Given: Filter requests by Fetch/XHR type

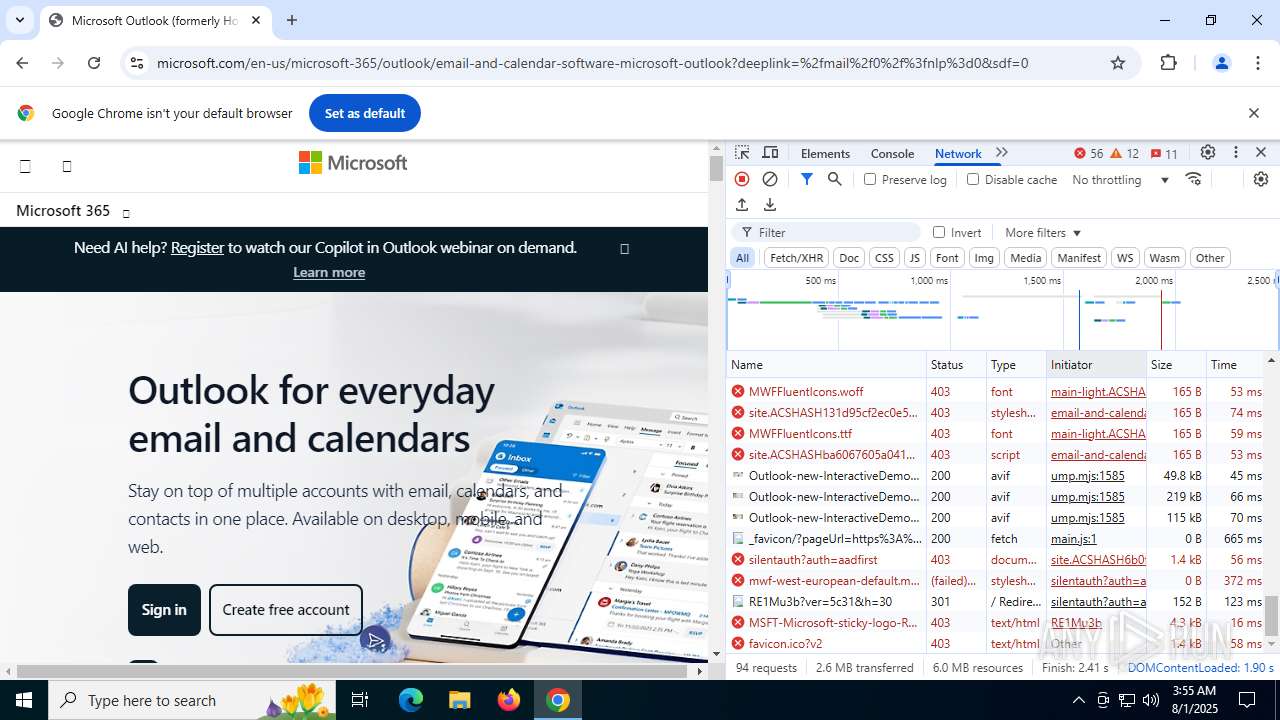Looking at the screenshot, I should pyautogui.click(x=796, y=258).
